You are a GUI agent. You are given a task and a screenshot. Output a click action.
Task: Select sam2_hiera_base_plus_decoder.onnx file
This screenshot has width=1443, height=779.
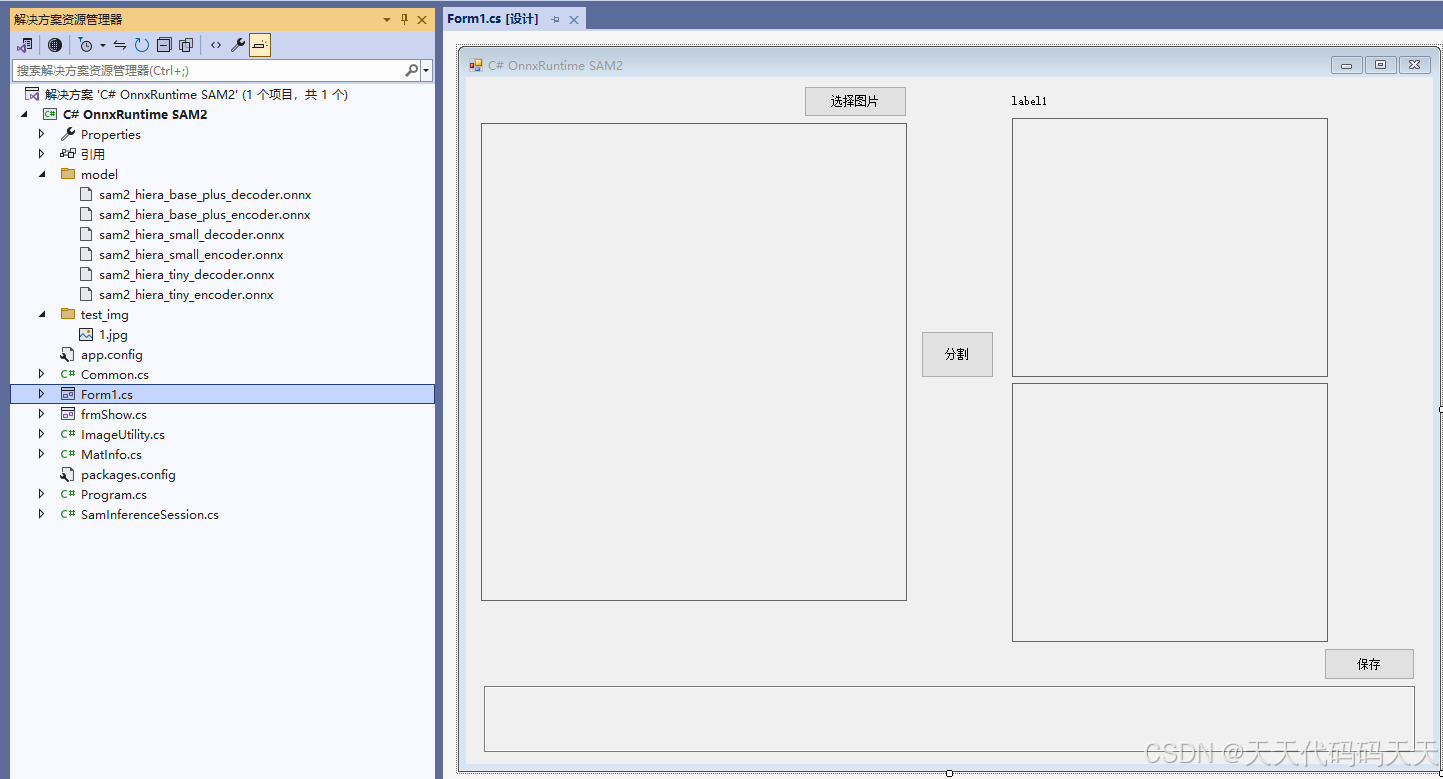205,195
